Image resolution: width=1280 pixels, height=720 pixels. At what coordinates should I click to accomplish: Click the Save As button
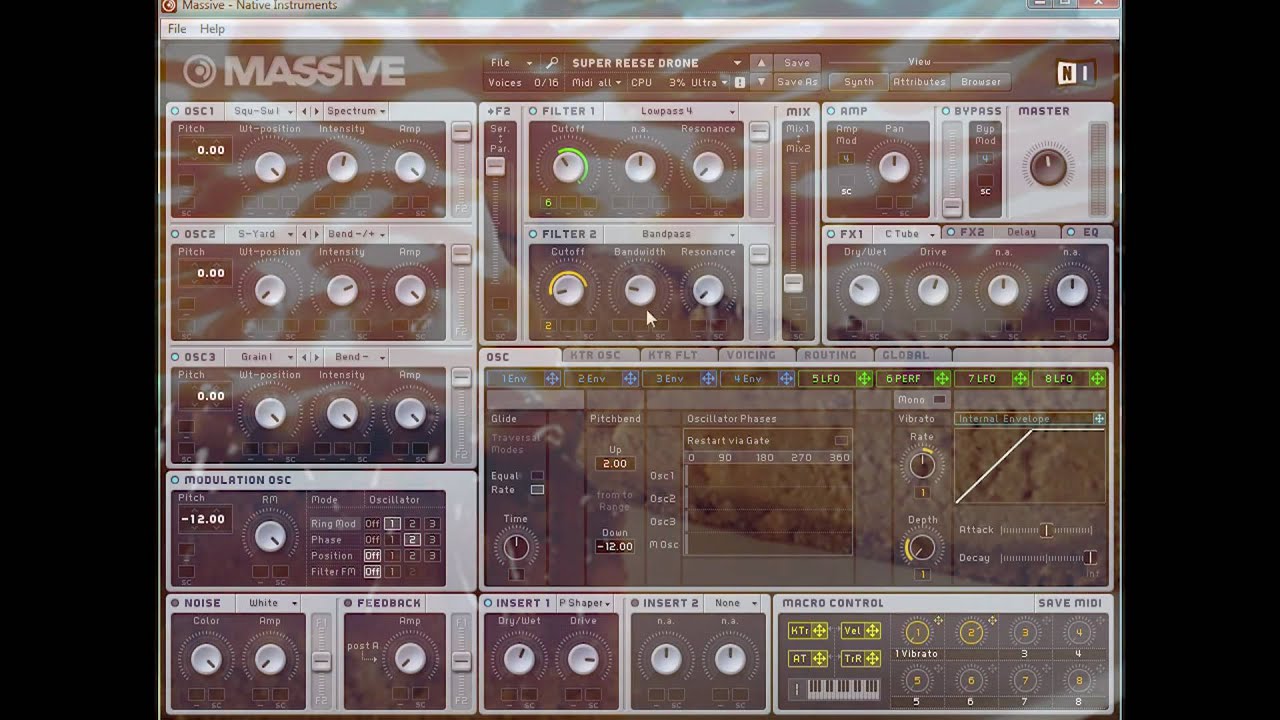(797, 82)
